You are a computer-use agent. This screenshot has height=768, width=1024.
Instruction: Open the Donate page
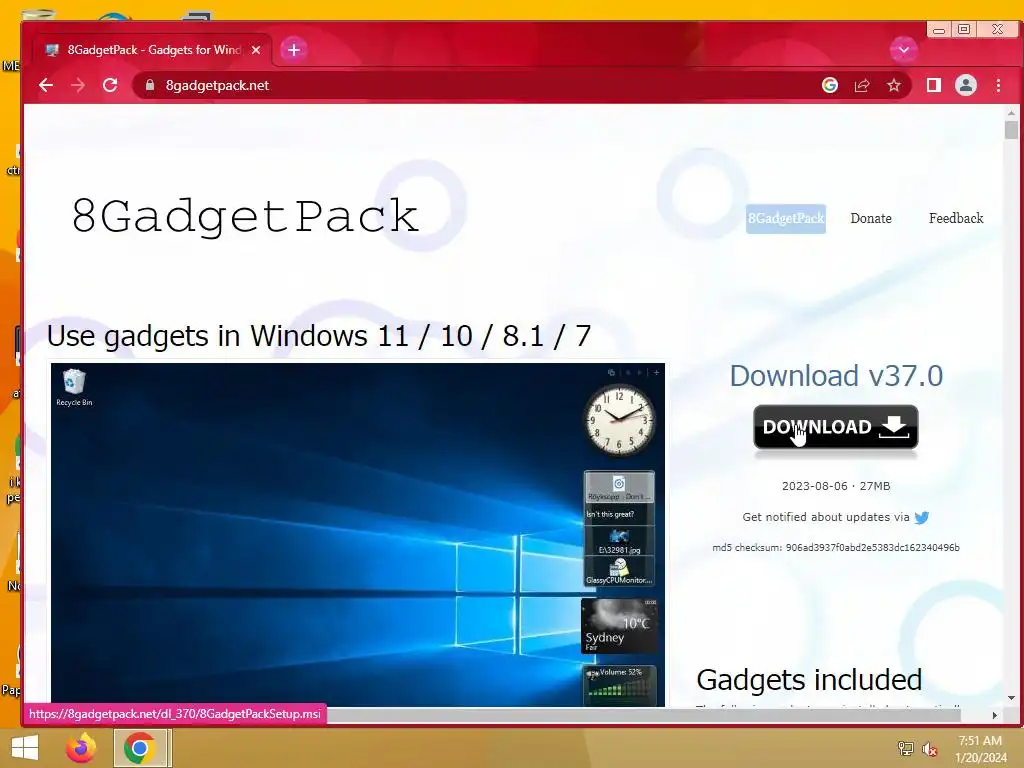click(871, 218)
